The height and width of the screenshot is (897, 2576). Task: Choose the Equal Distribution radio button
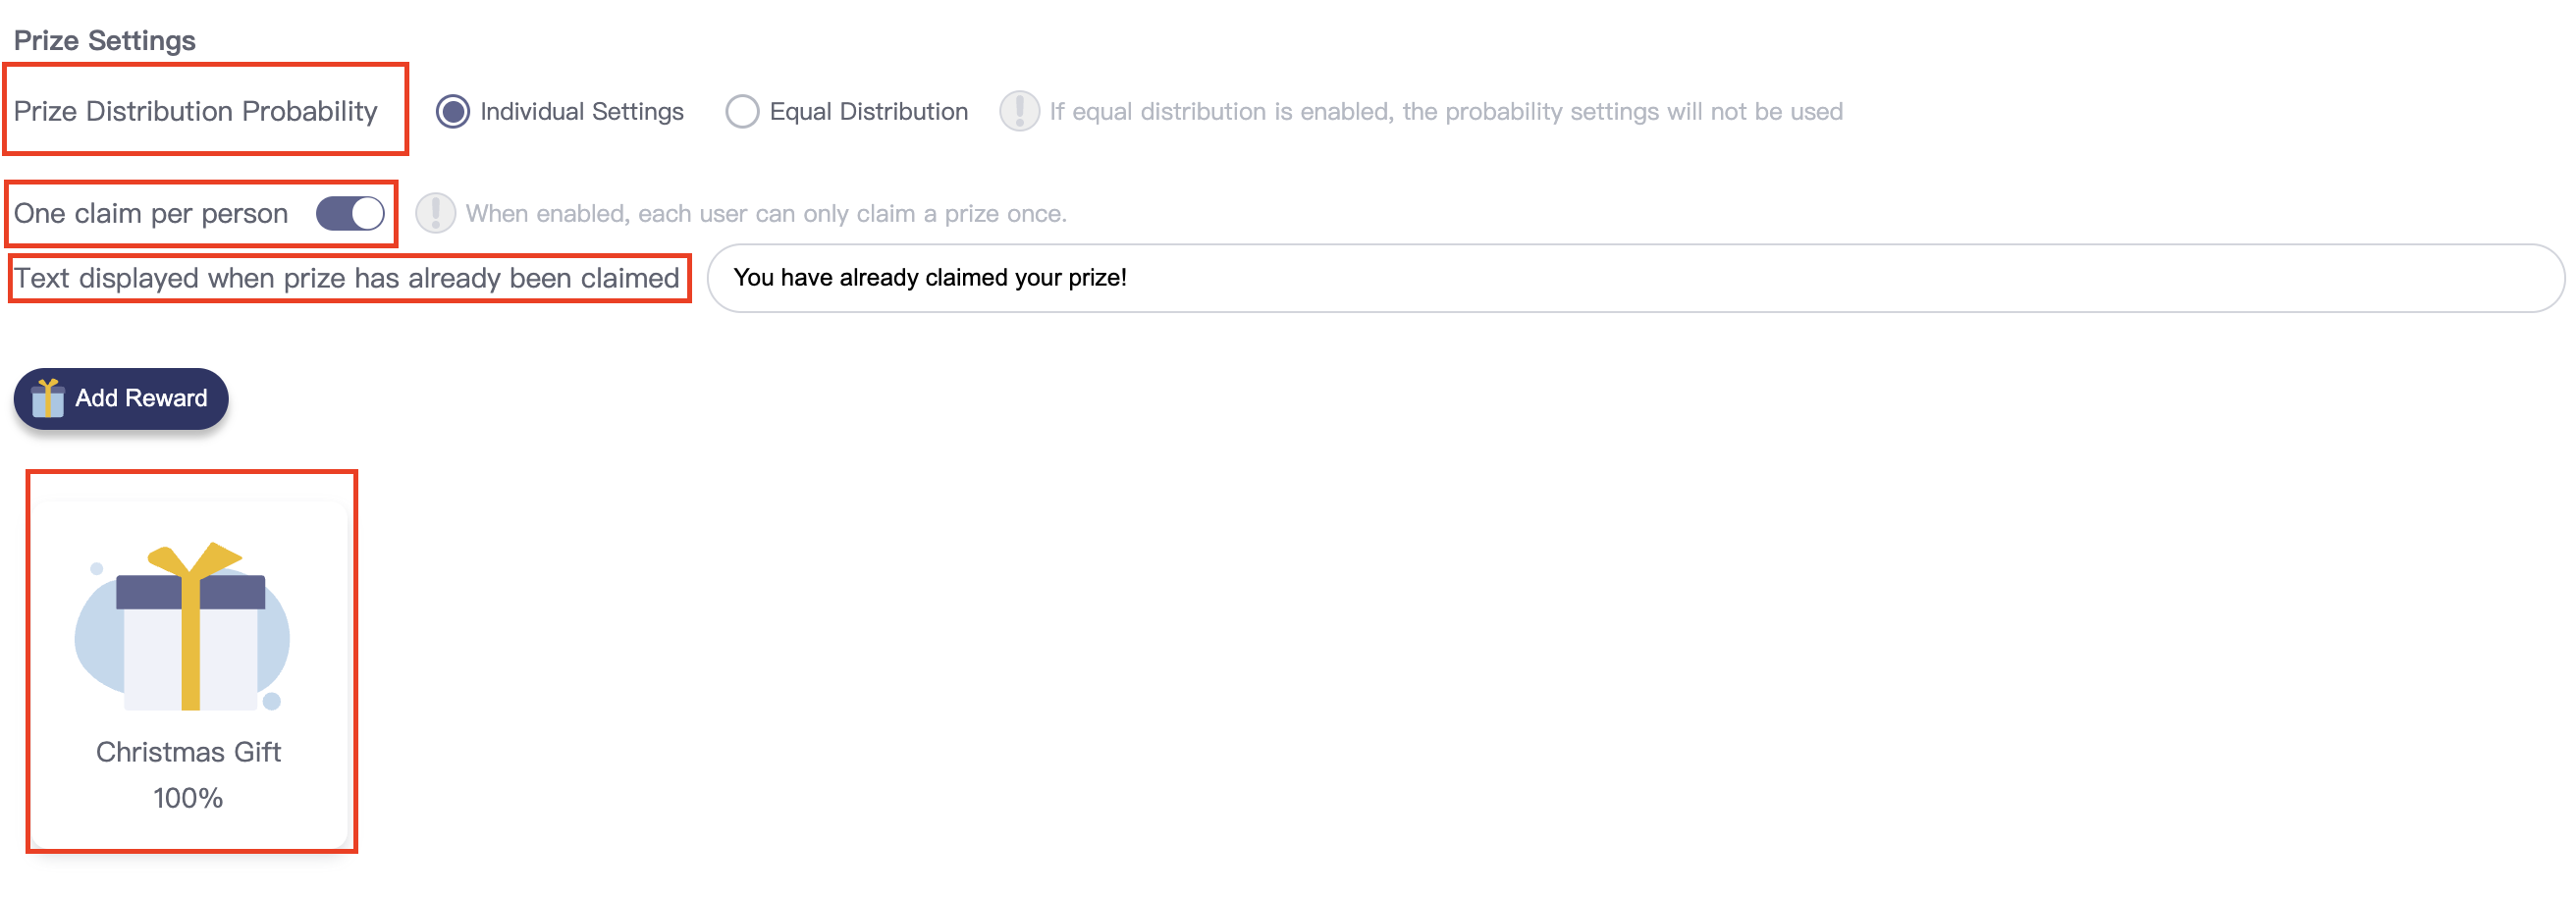click(x=741, y=111)
